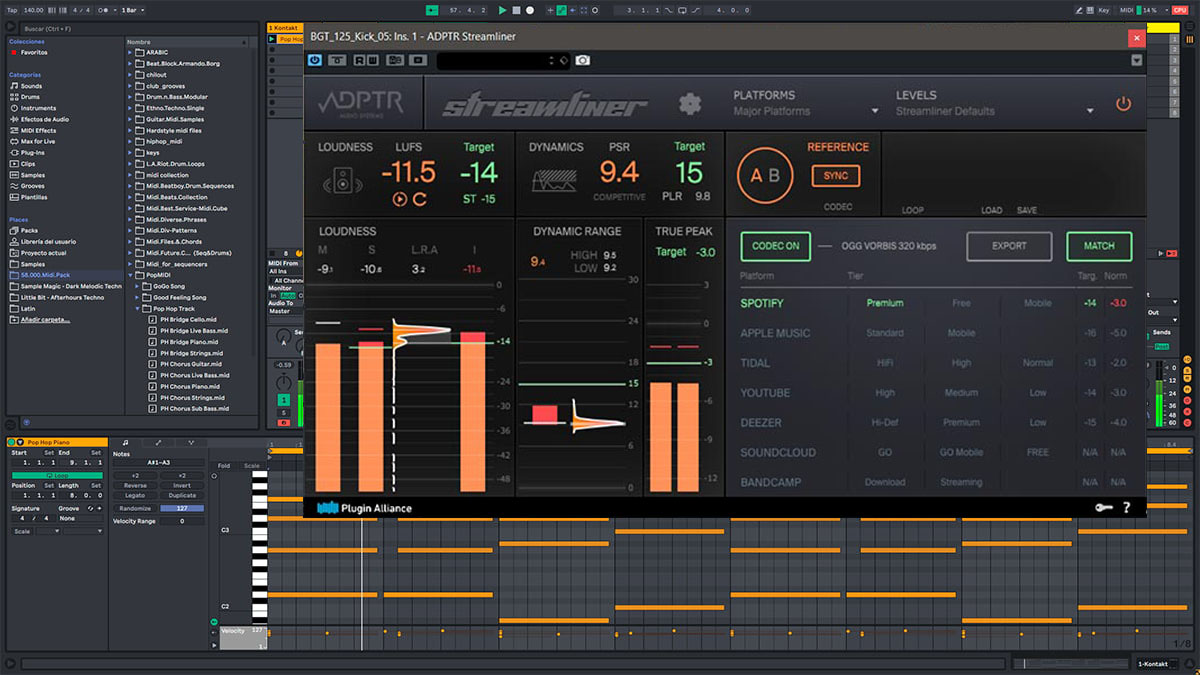Click the Invert notes button
Image resolution: width=1200 pixels, height=675 pixels.
(x=182, y=485)
